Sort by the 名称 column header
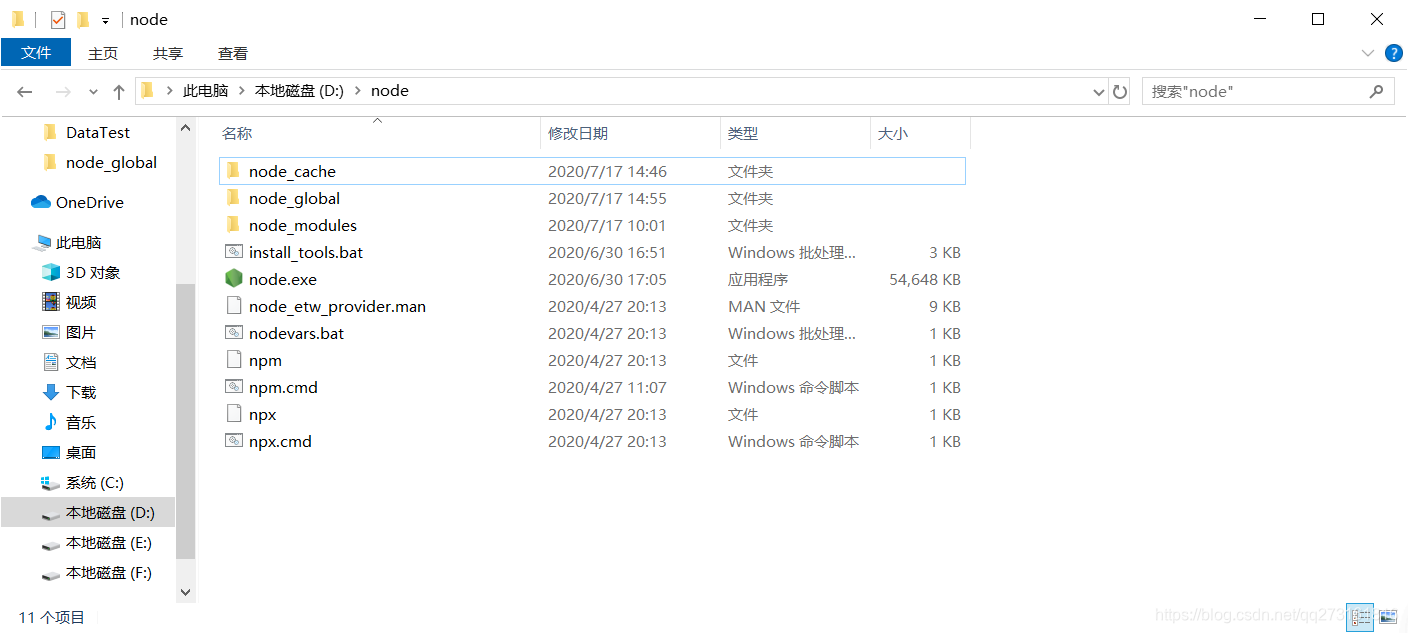 point(237,133)
